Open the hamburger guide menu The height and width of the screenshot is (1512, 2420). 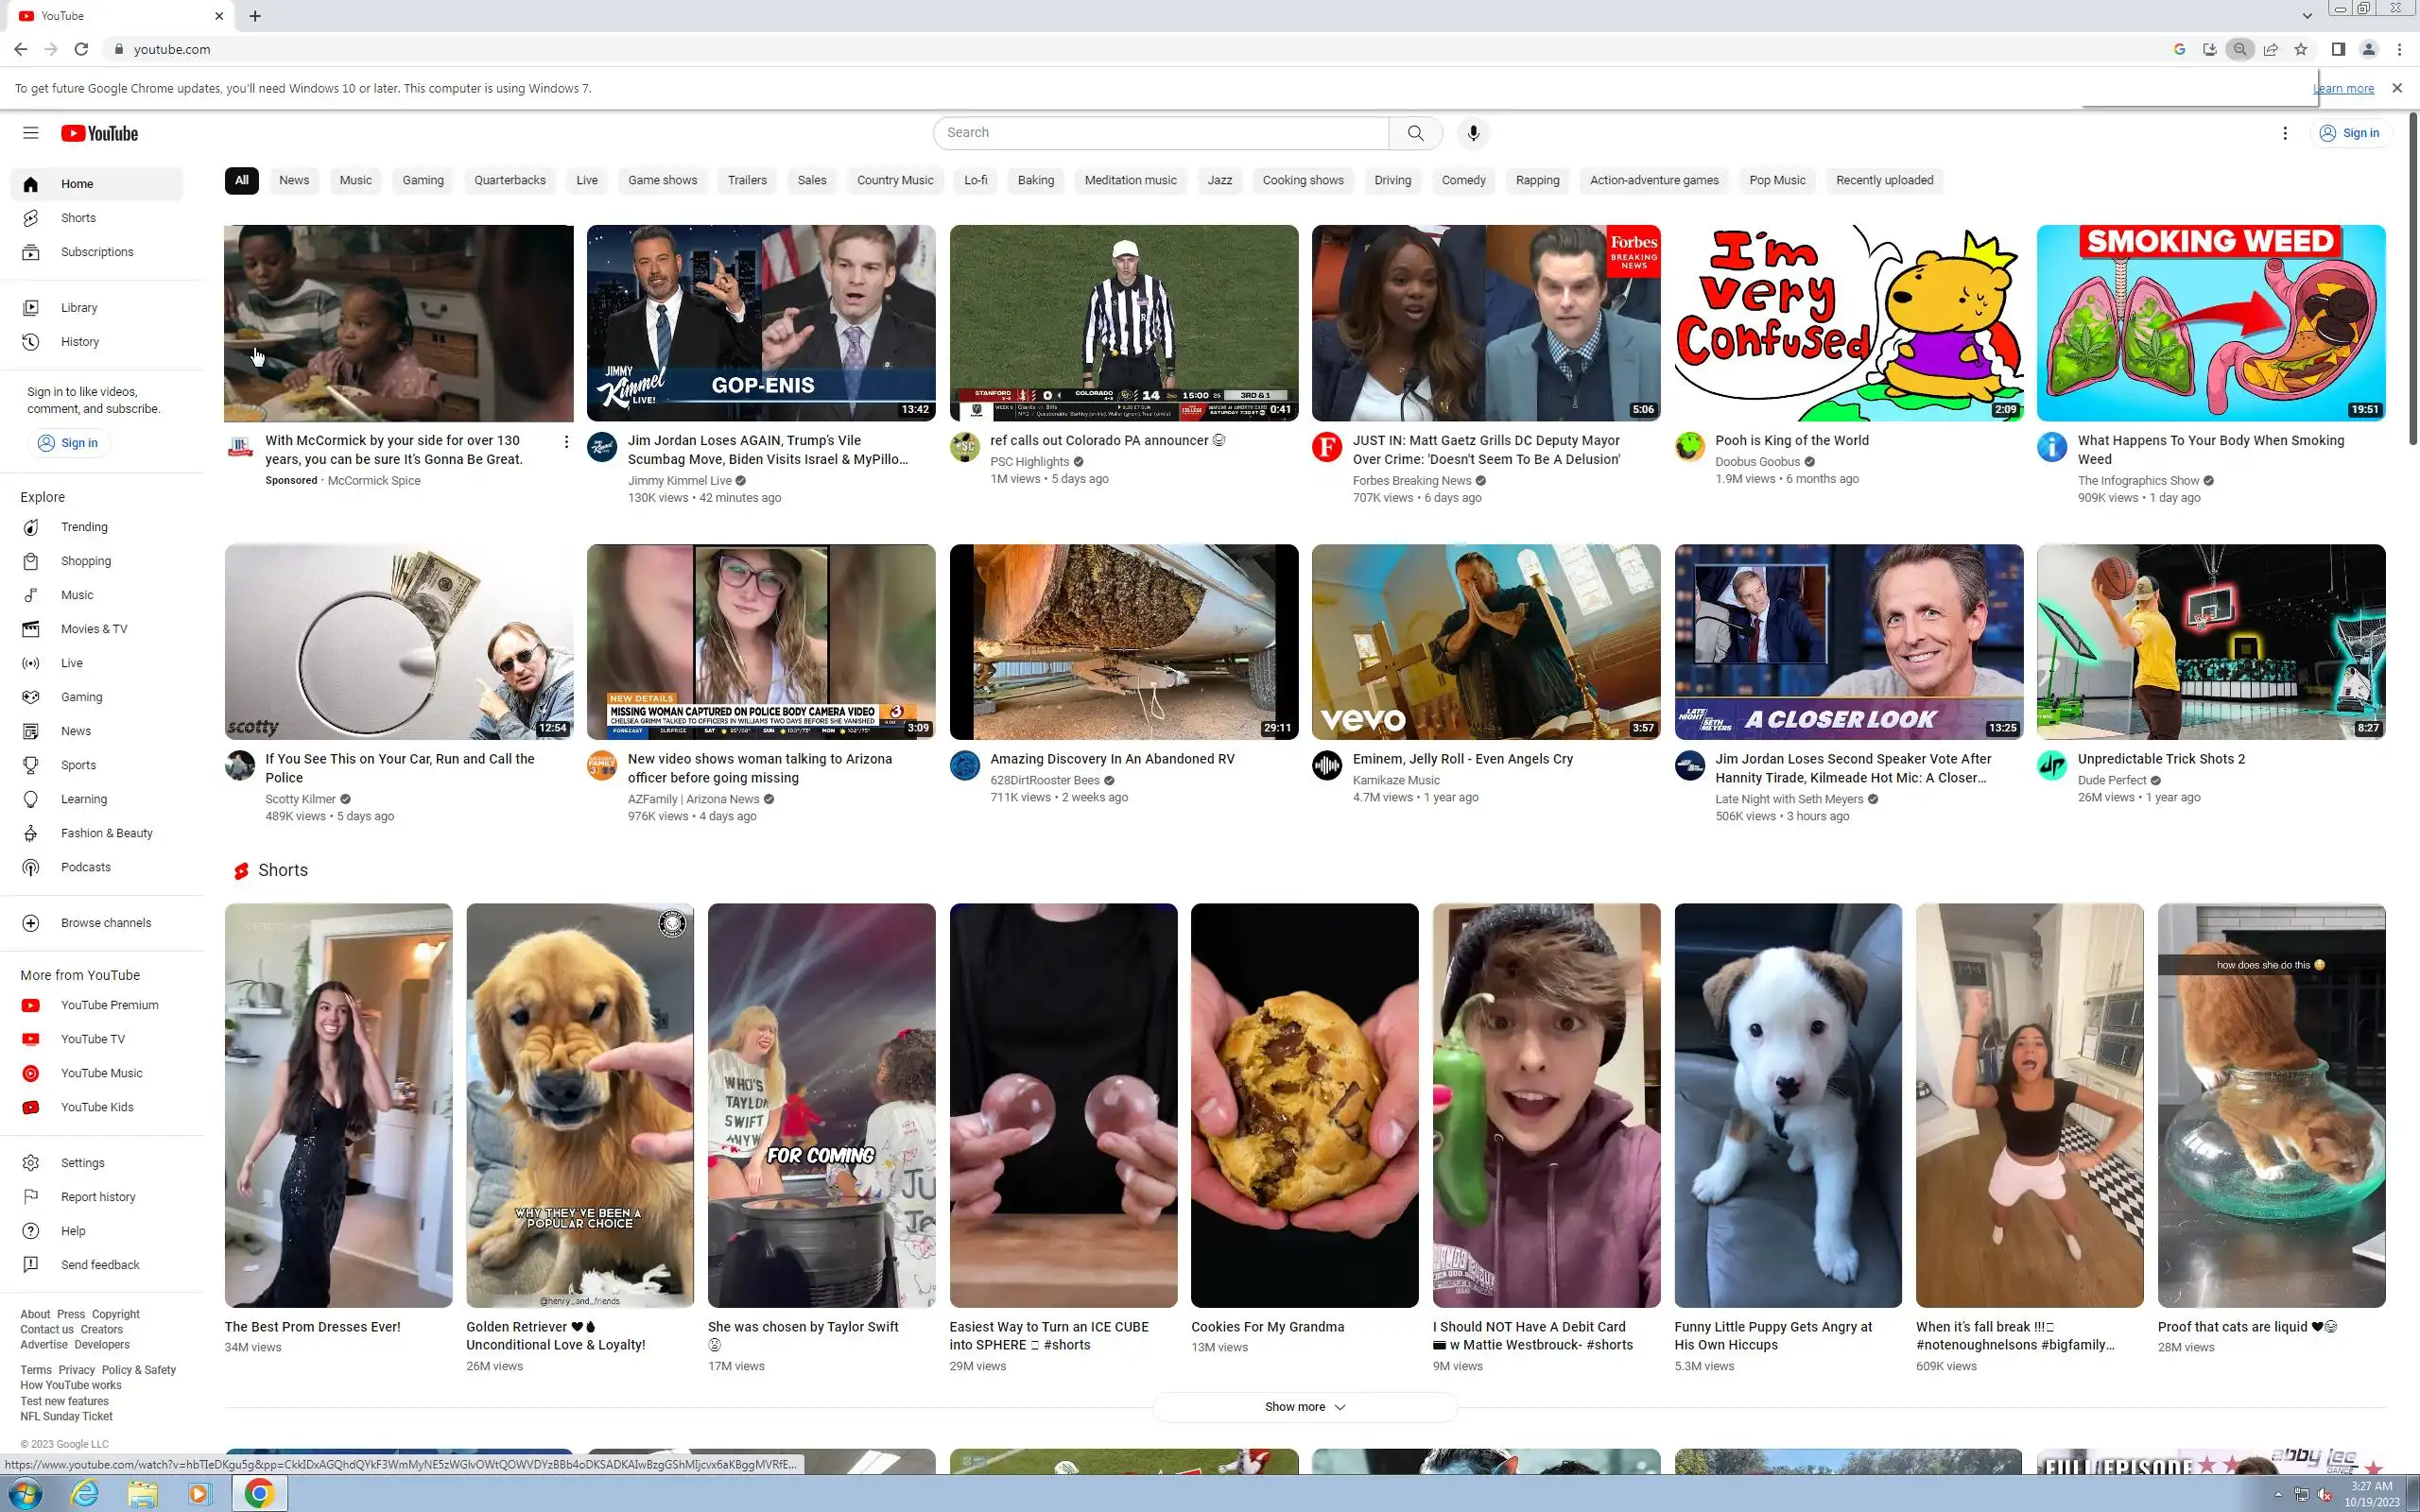31,133
